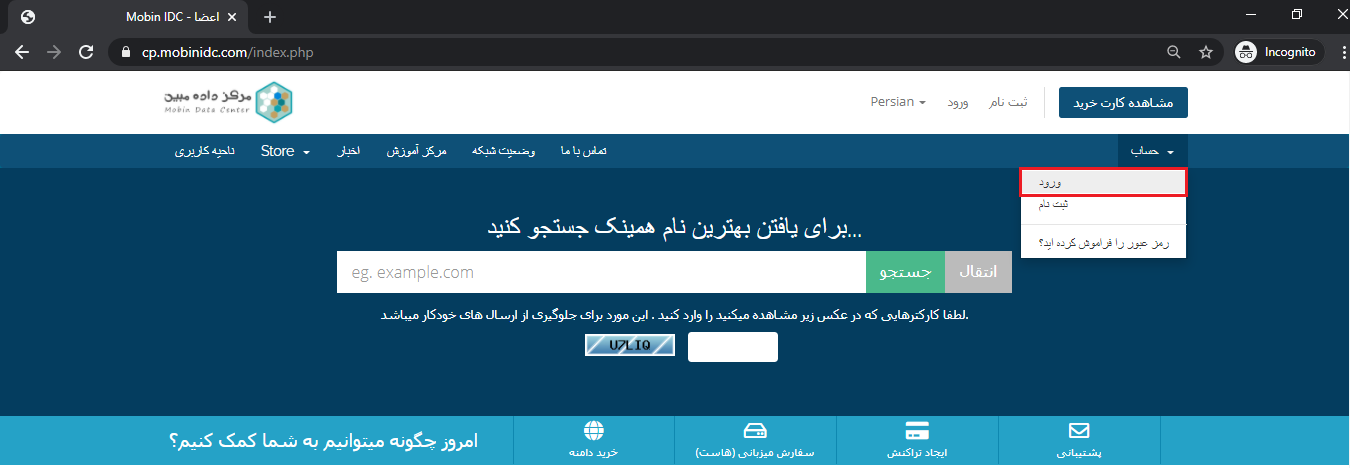Viewport: 1350px width, 468px height.
Task: Click the grey انتقال transfer button
Action: 978,272
